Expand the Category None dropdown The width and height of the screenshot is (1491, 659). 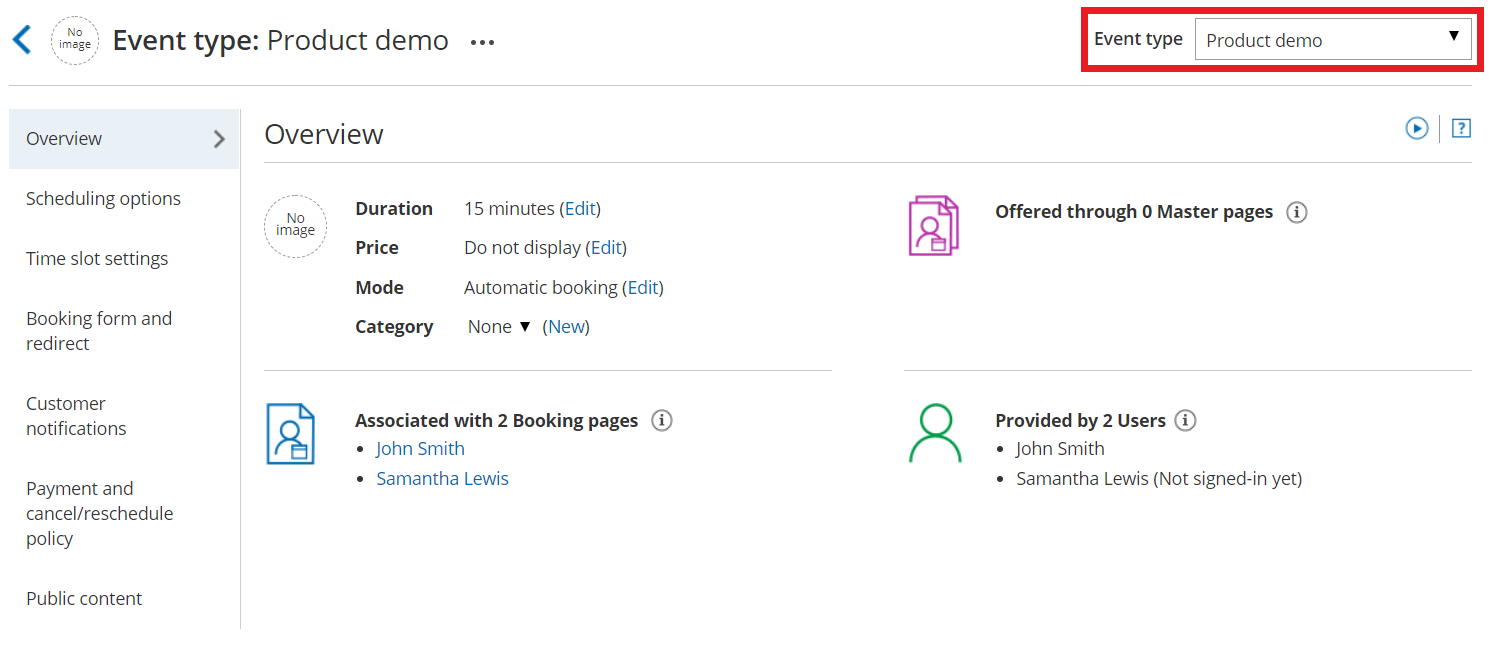click(x=499, y=327)
